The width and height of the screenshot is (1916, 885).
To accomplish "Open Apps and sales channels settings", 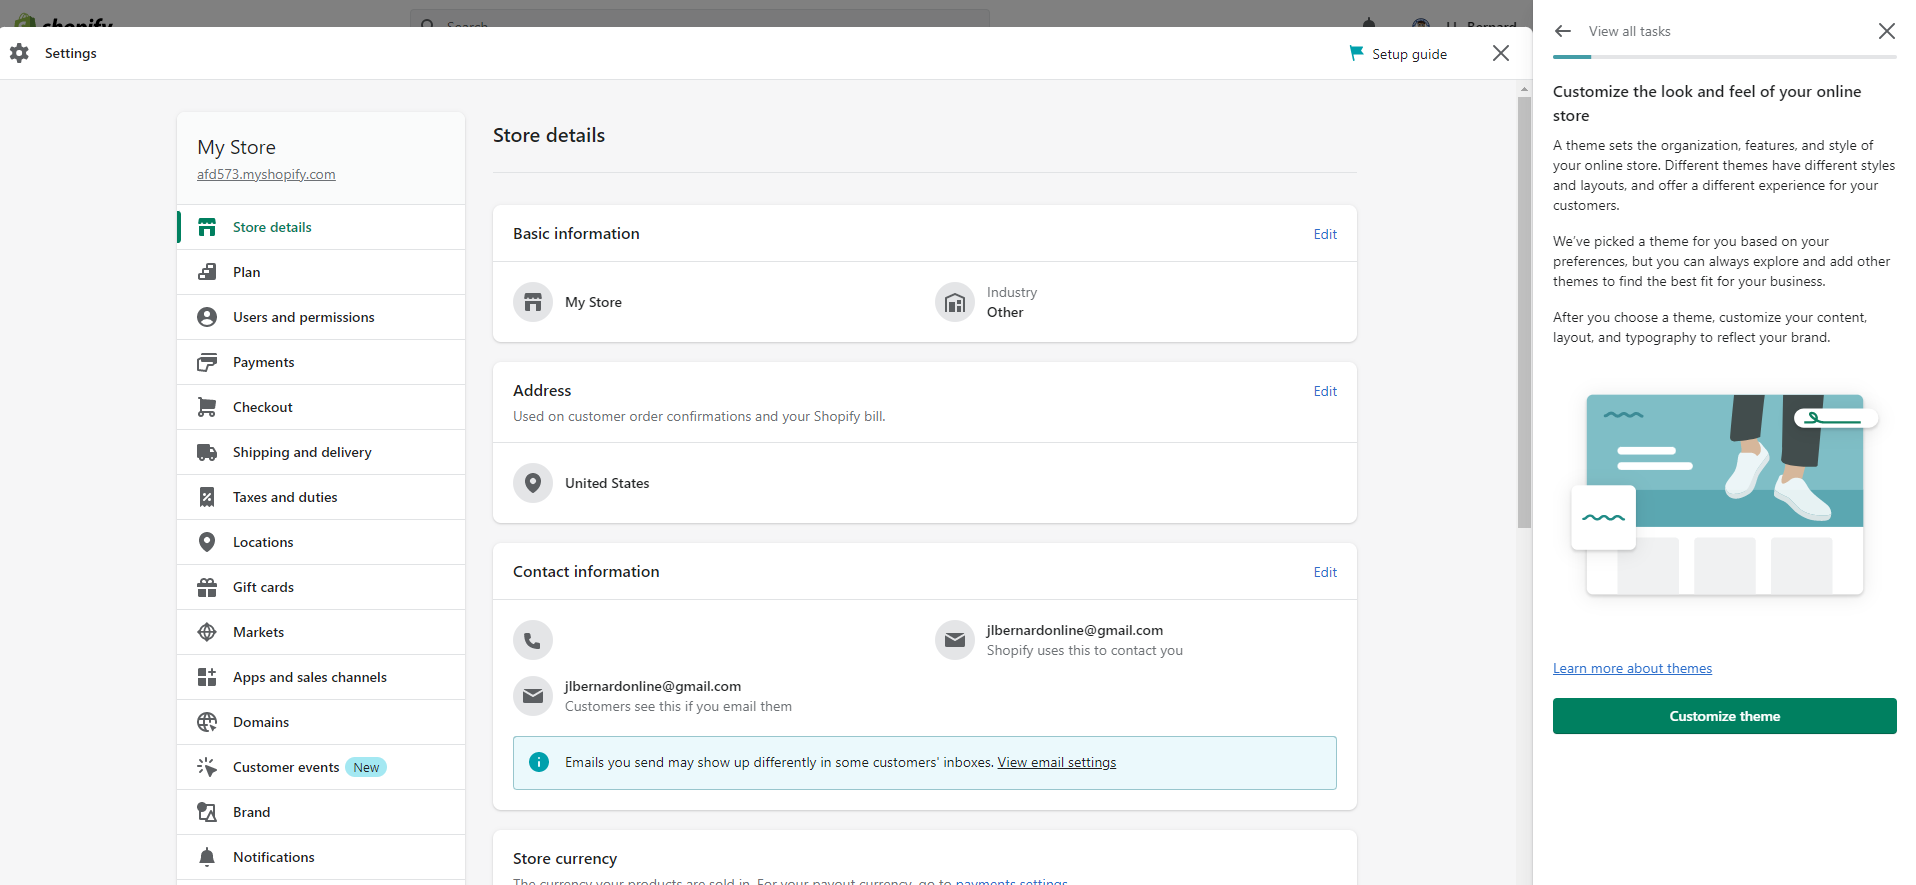I will tap(321, 677).
